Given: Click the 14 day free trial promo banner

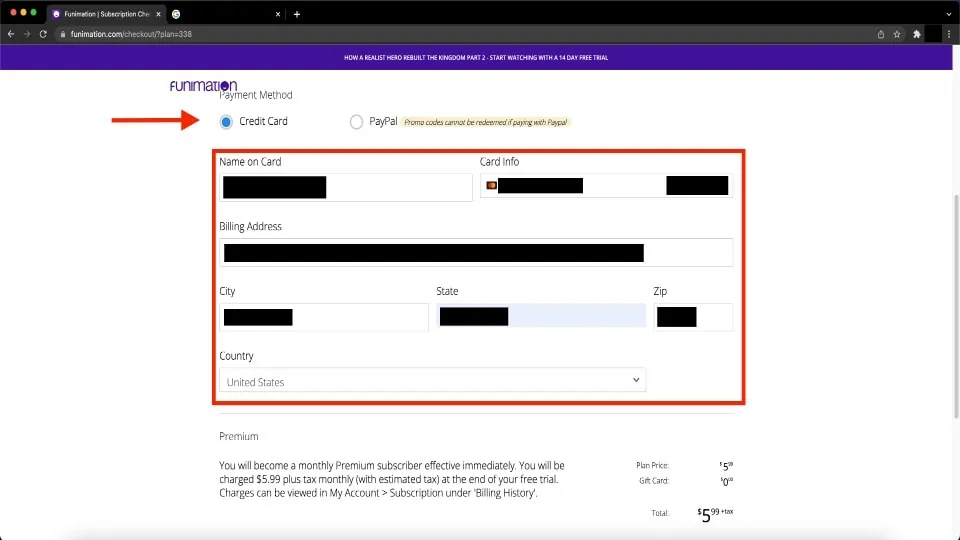Looking at the screenshot, I should (476, 58).
